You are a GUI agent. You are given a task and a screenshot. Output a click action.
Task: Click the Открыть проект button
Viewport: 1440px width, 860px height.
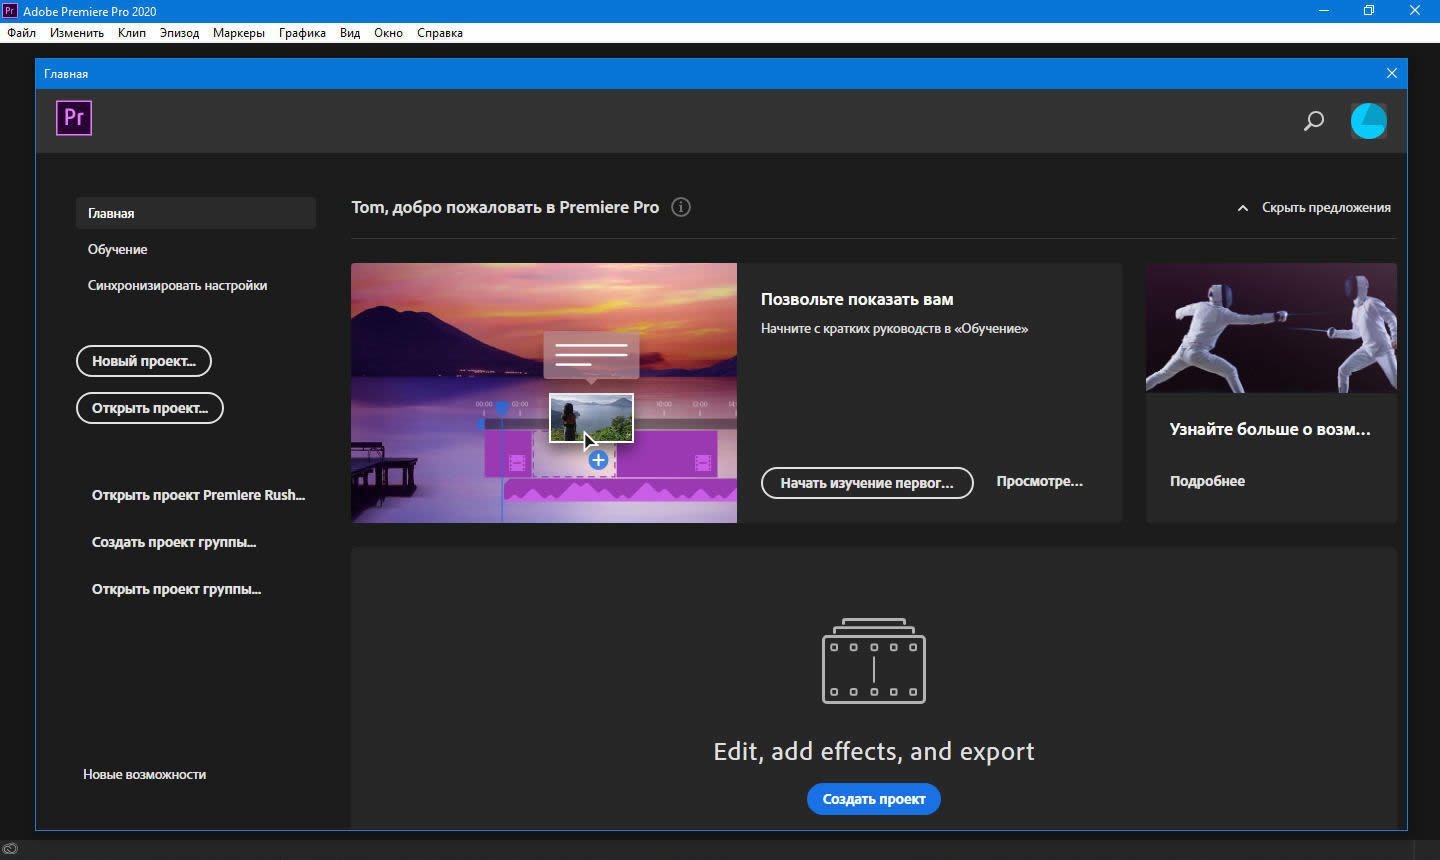150,408
